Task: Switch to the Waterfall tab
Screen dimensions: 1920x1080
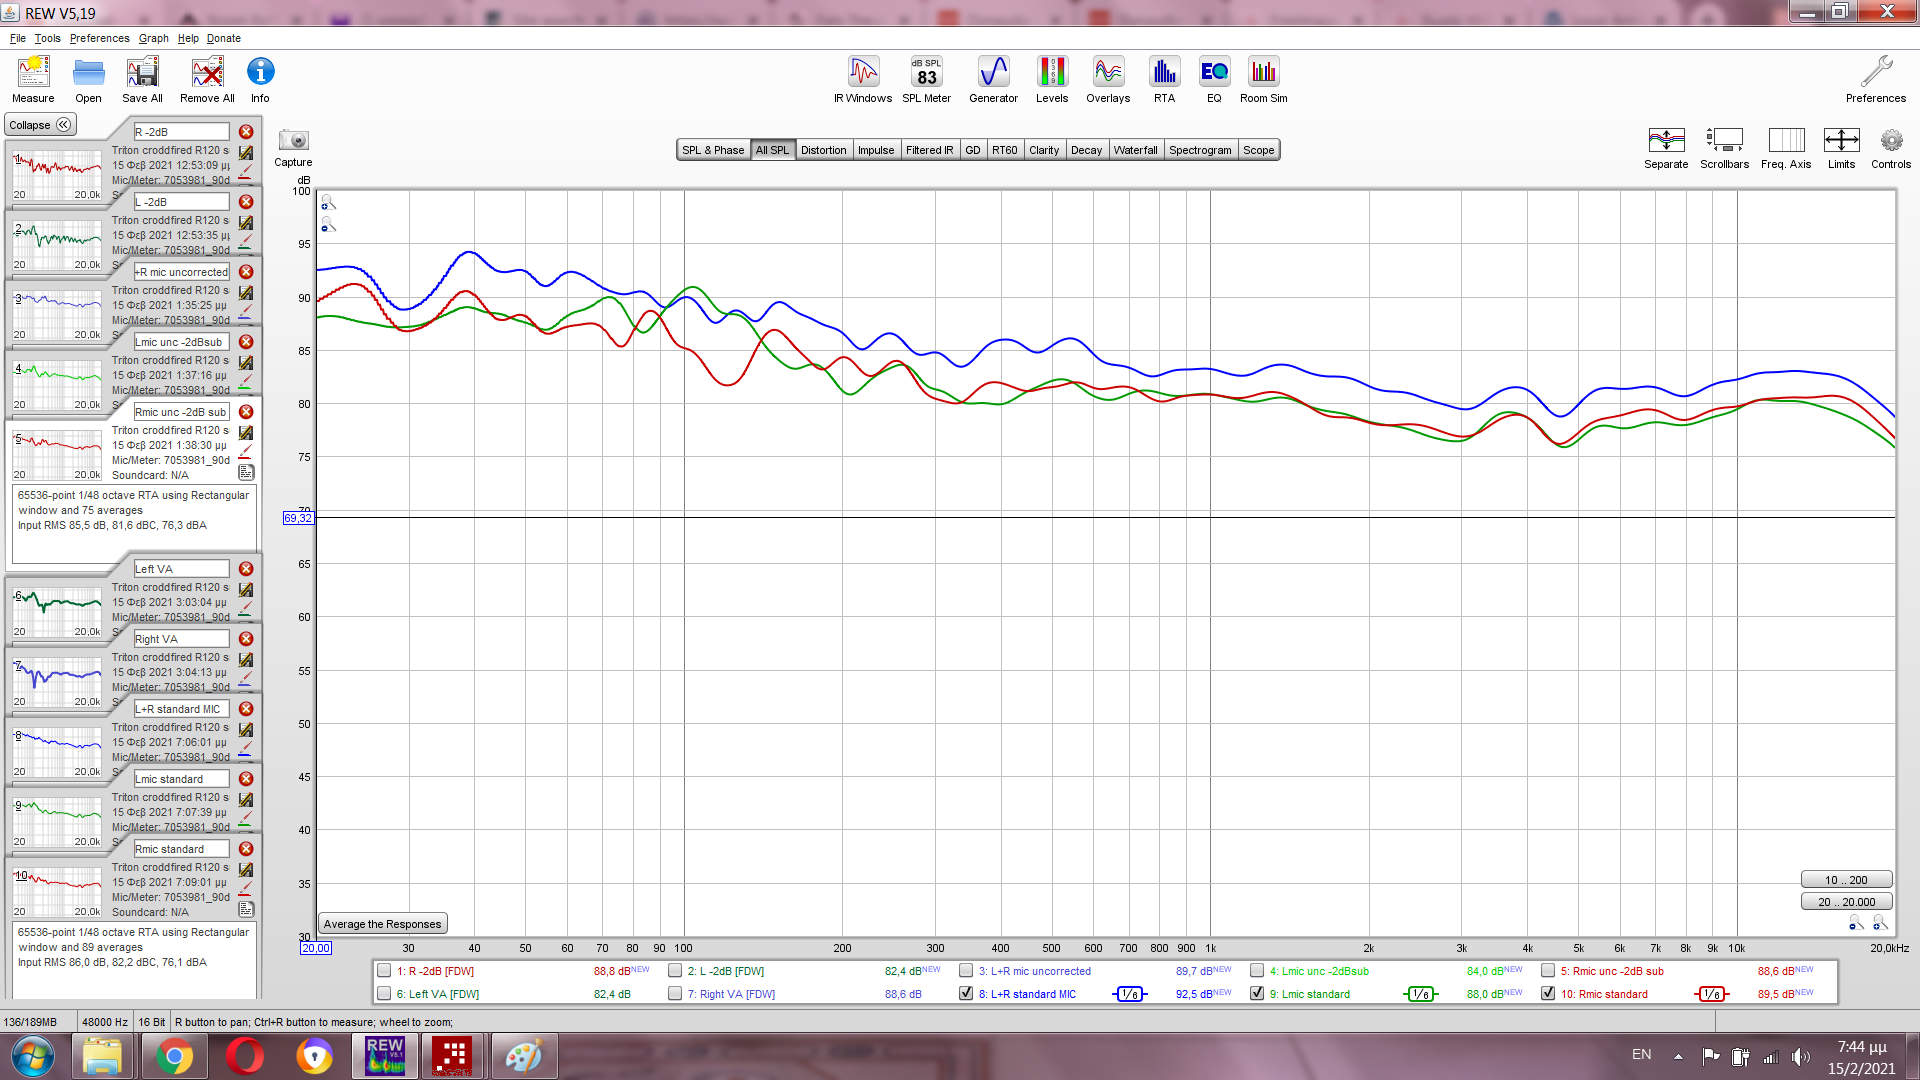Action: click(x=1135, y=150)
